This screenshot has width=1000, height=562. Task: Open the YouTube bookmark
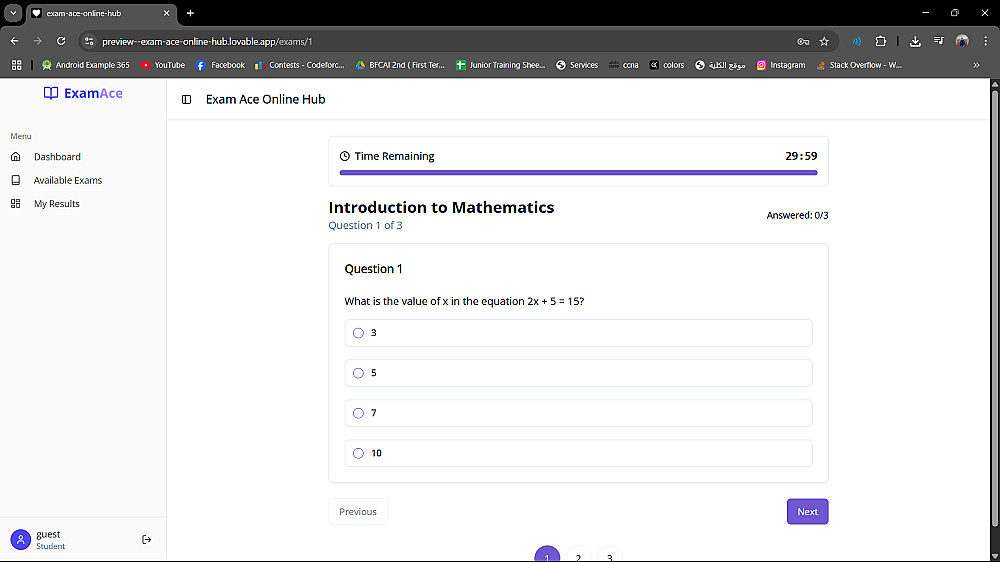click(163, 65)
